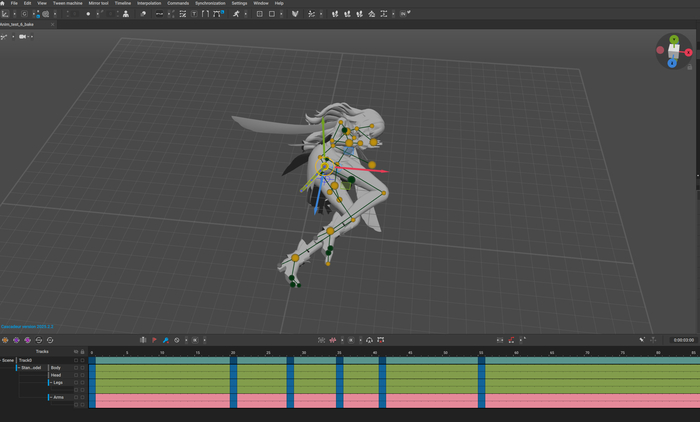Click the red X axis on the viewport gizmo
This screenshot has width=700, height=422.
click(x=688, y=52)
